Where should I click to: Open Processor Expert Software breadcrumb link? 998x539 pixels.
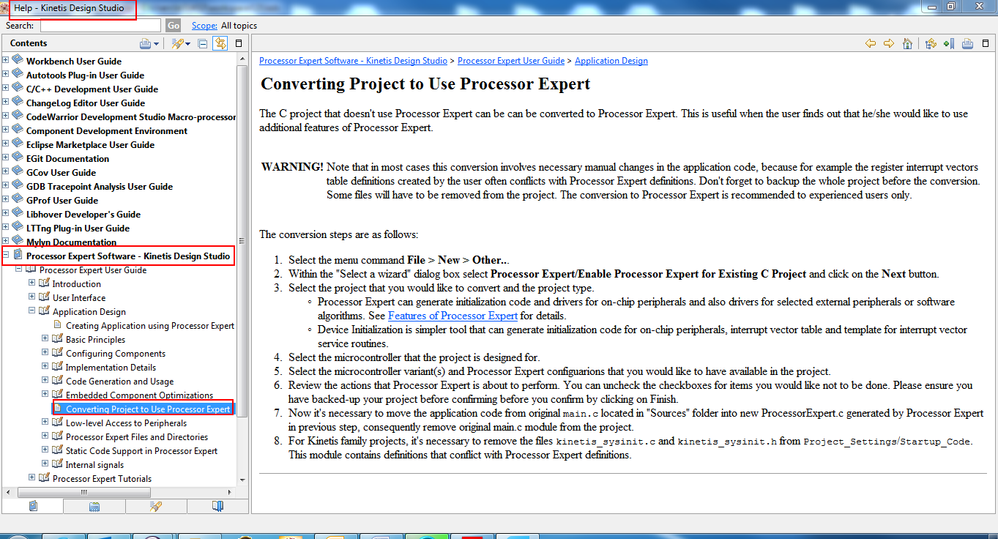coord(353,60)
